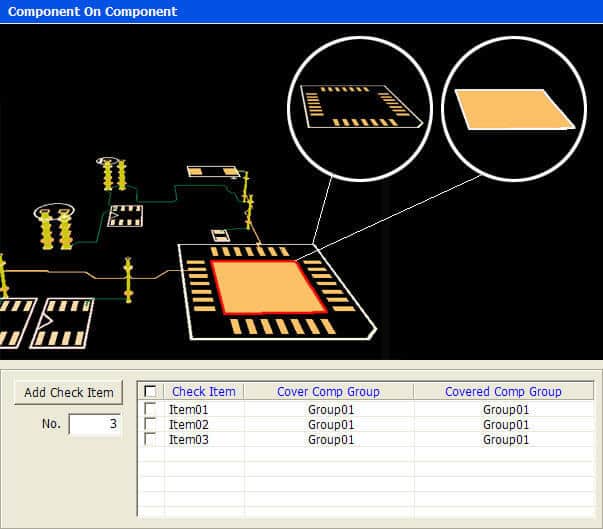Select the Item02 text row
Viewport: 603px width, 529px height.
[x=188, y=425]
